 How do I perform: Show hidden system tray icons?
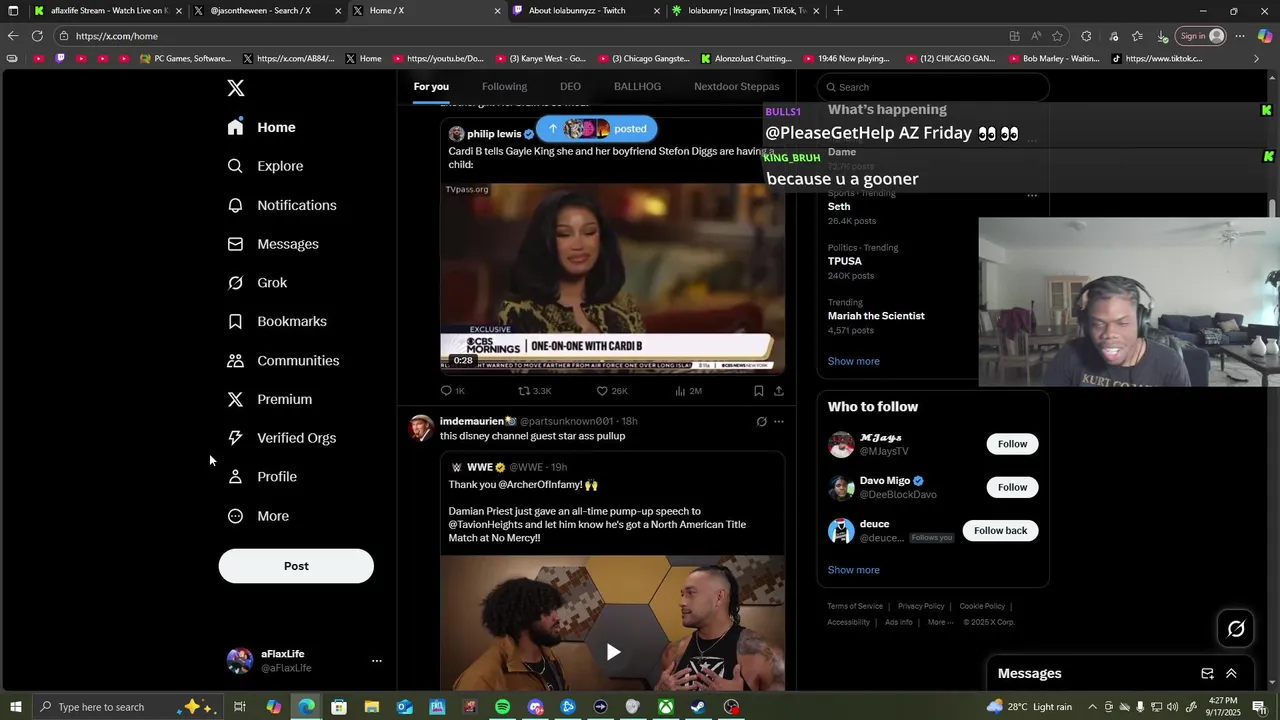[1092, 707]
